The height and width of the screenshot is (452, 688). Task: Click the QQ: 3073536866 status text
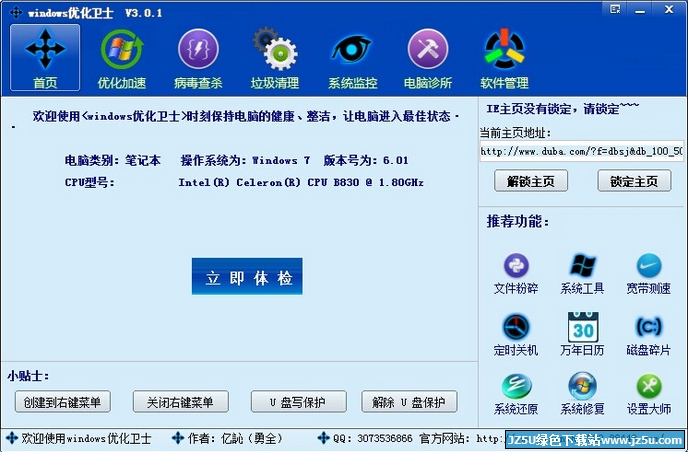[373, 438]
